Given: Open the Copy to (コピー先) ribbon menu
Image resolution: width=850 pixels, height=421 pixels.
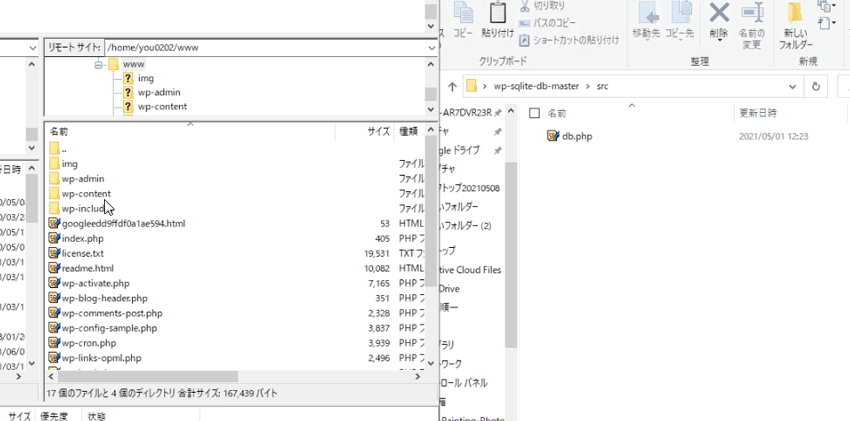Looking at the screenshot, I should click(x=680, y=21).
